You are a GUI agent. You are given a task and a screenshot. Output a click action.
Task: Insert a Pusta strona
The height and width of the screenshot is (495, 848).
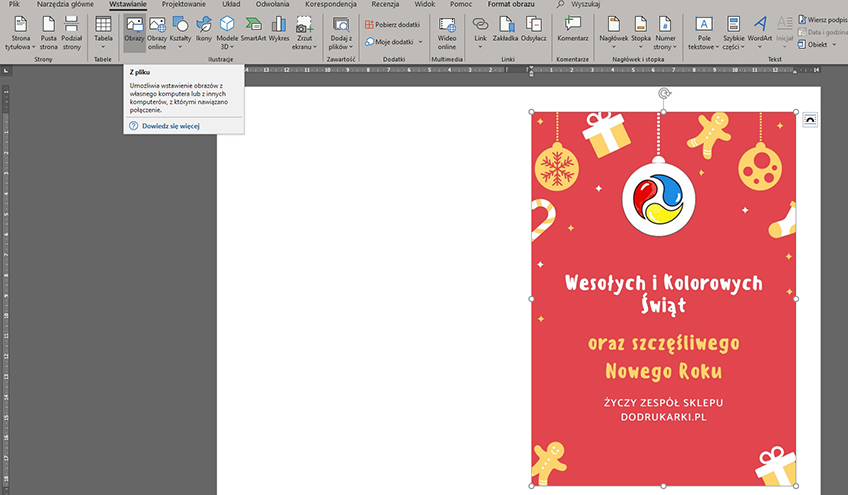pos(49,33)
